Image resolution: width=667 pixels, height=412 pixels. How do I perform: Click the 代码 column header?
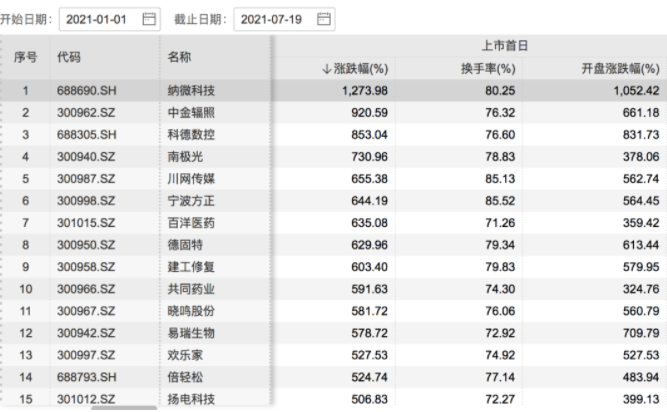tap(69, 57)
